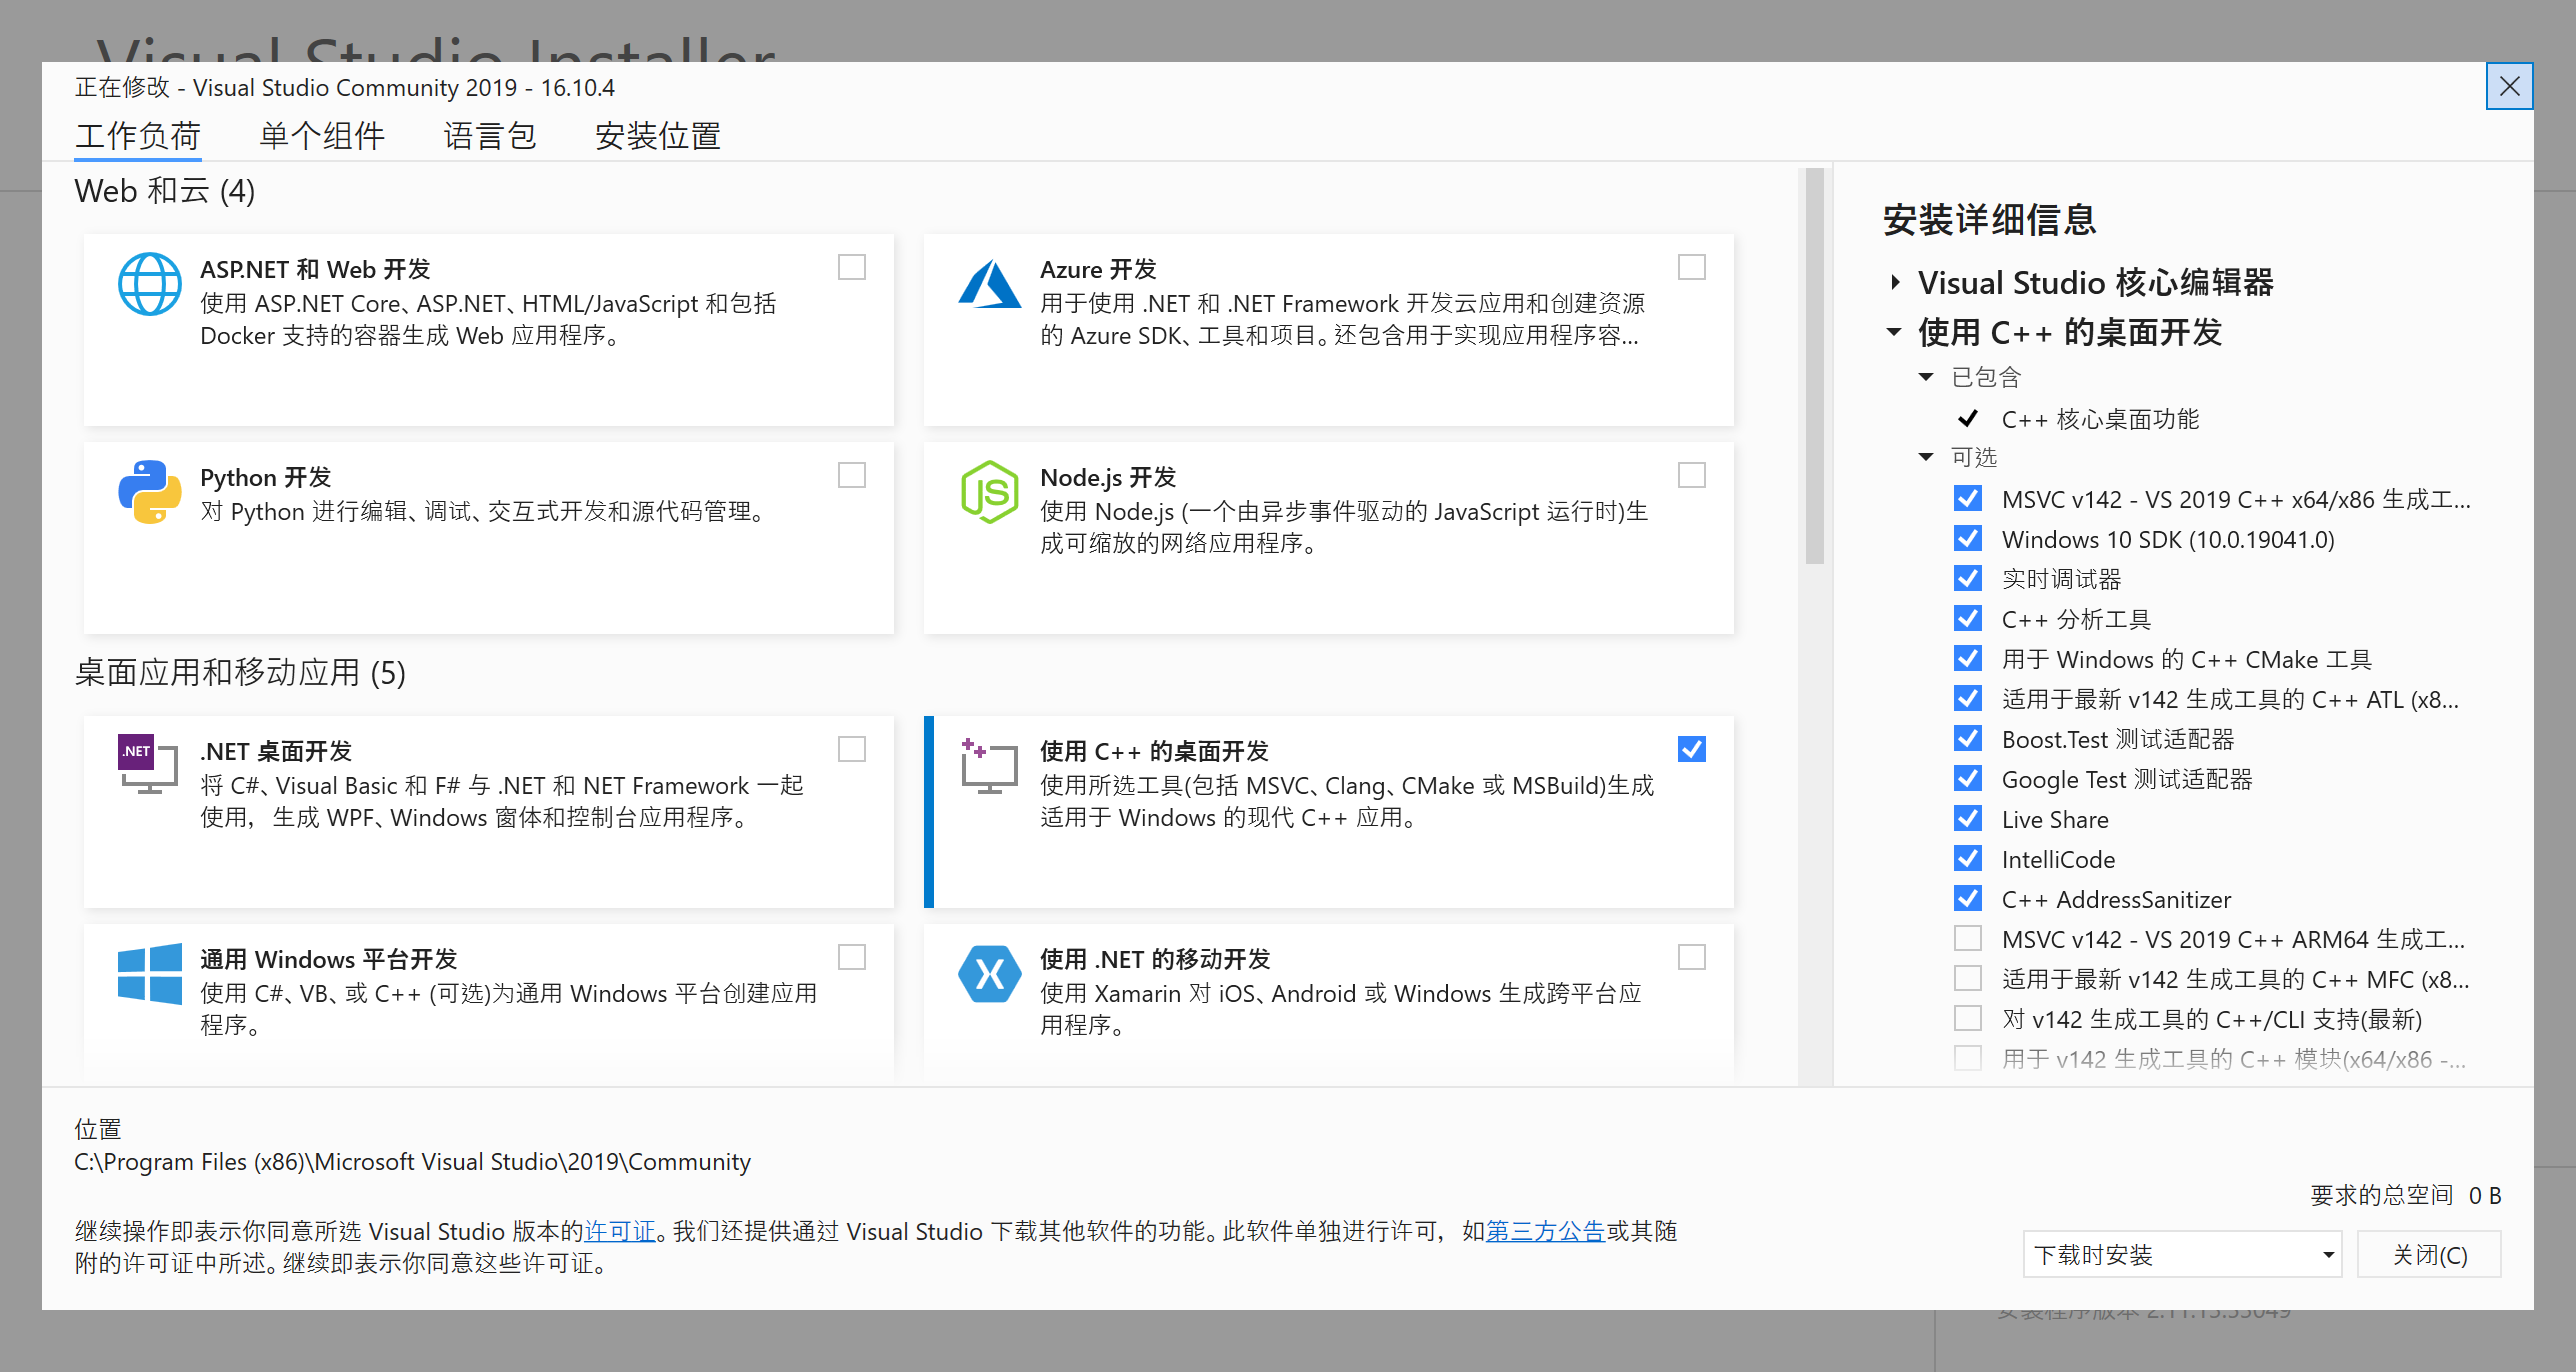The height and width of the screenshot is (1372, 2576).
Task: Enable the ASP.NET 和 Web 开发 workload checkbox
Action: [851, 267]
